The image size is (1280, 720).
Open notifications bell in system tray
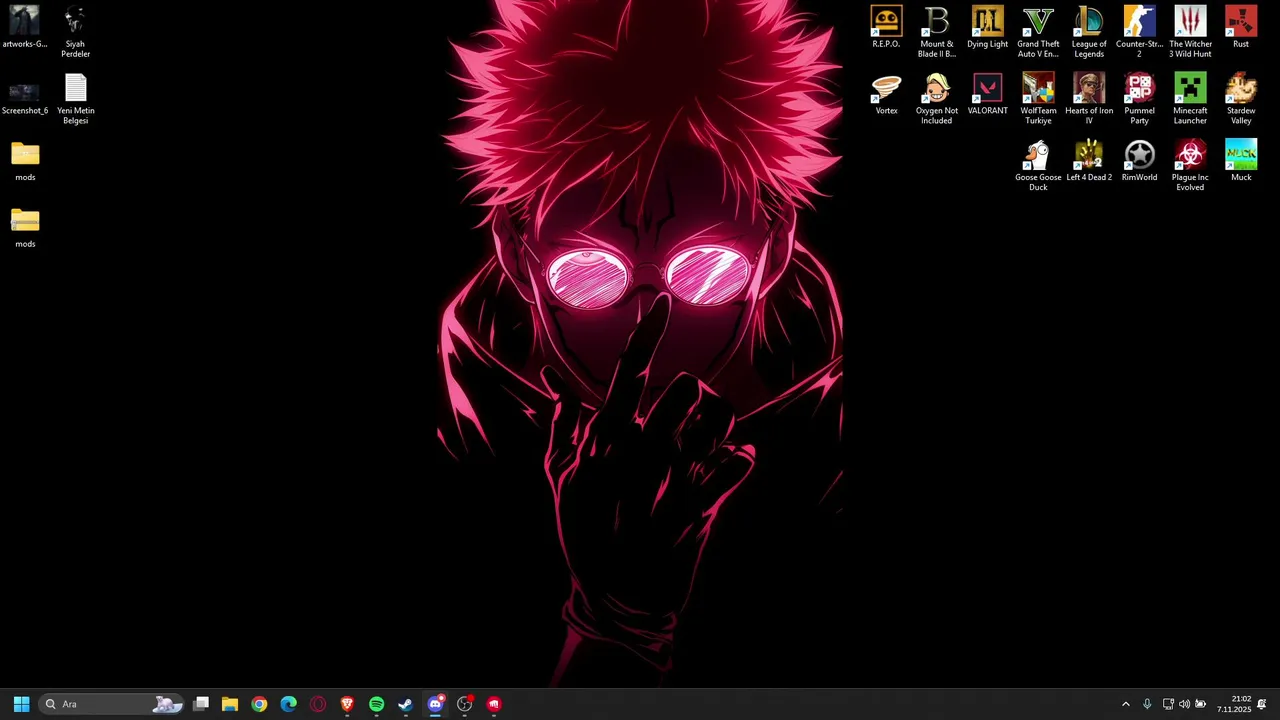(x=1262, y=704)
